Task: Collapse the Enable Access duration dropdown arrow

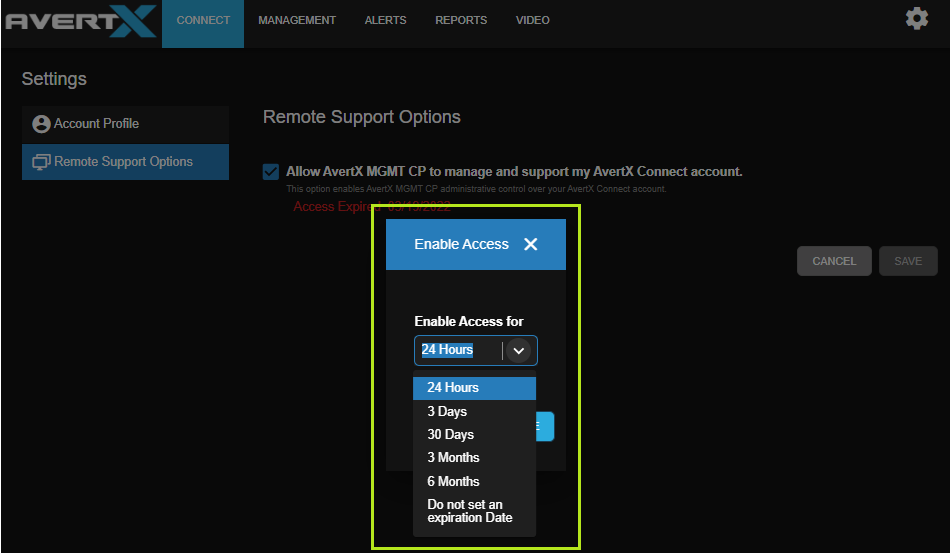Action: click(x=519, y=350)
